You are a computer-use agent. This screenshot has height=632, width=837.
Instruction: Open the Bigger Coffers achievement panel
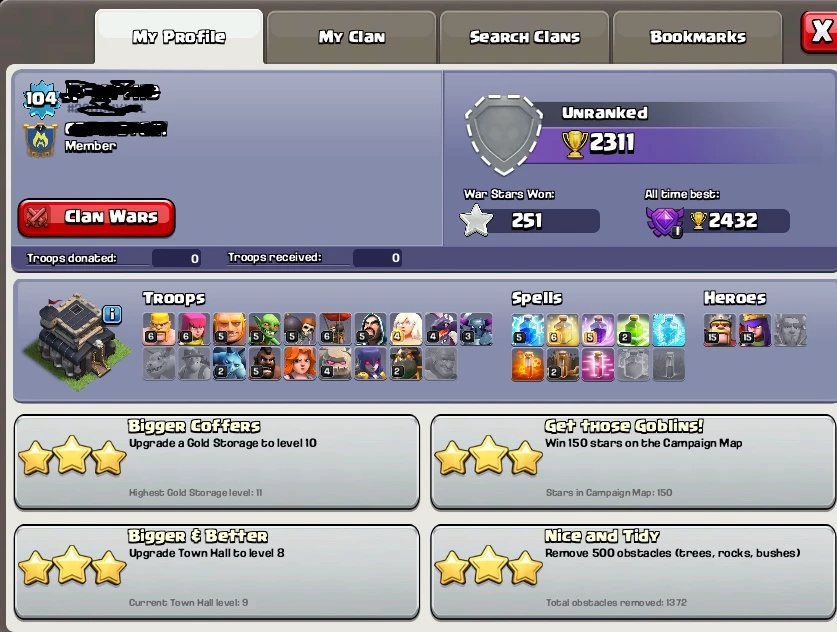pyautogui.click(x=217, y=462)
